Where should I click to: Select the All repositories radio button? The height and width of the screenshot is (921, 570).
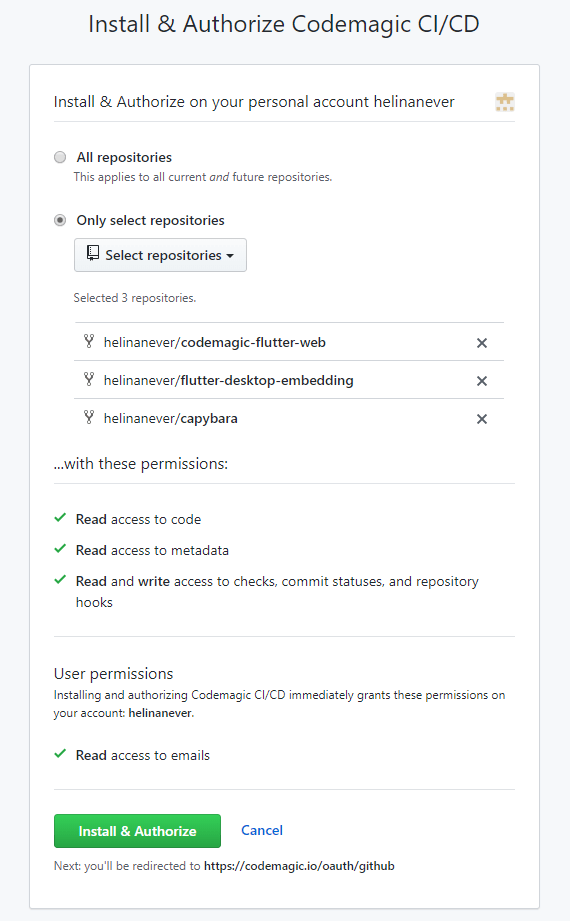click(x=60, y=157)
